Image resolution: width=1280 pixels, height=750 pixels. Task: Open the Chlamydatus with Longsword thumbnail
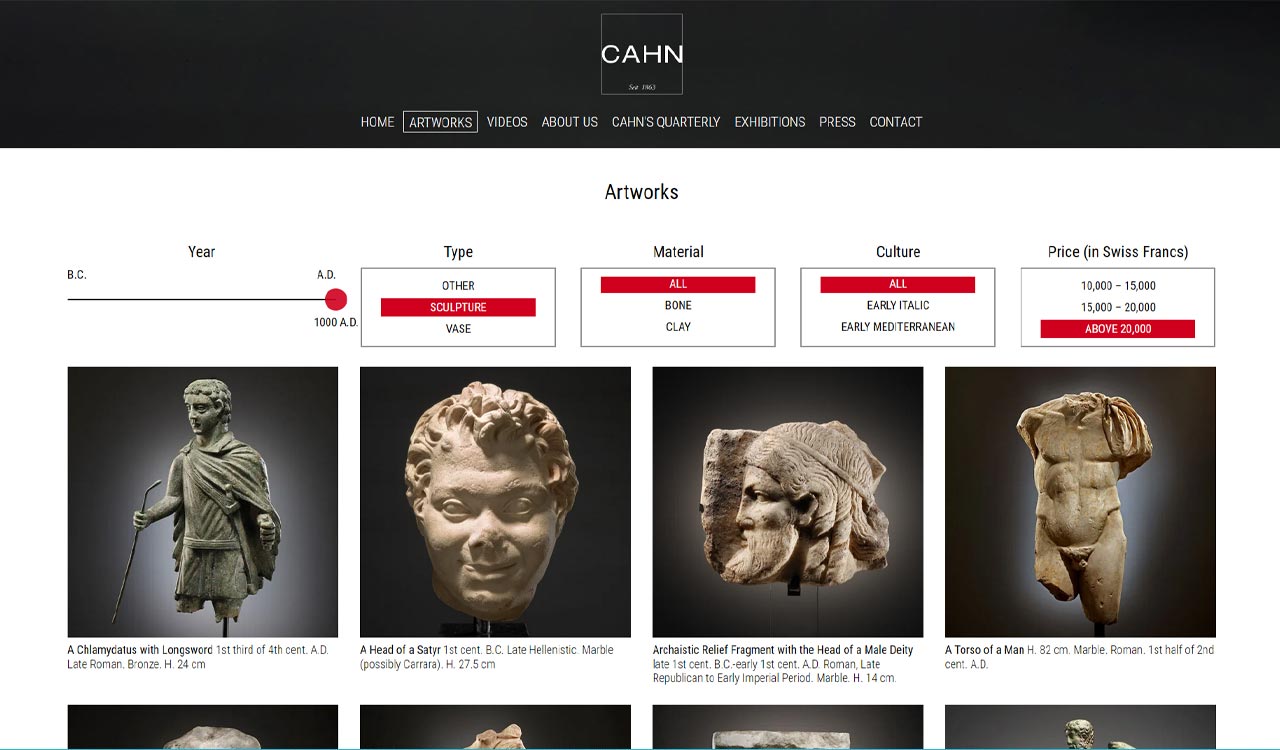coord(203,502)
